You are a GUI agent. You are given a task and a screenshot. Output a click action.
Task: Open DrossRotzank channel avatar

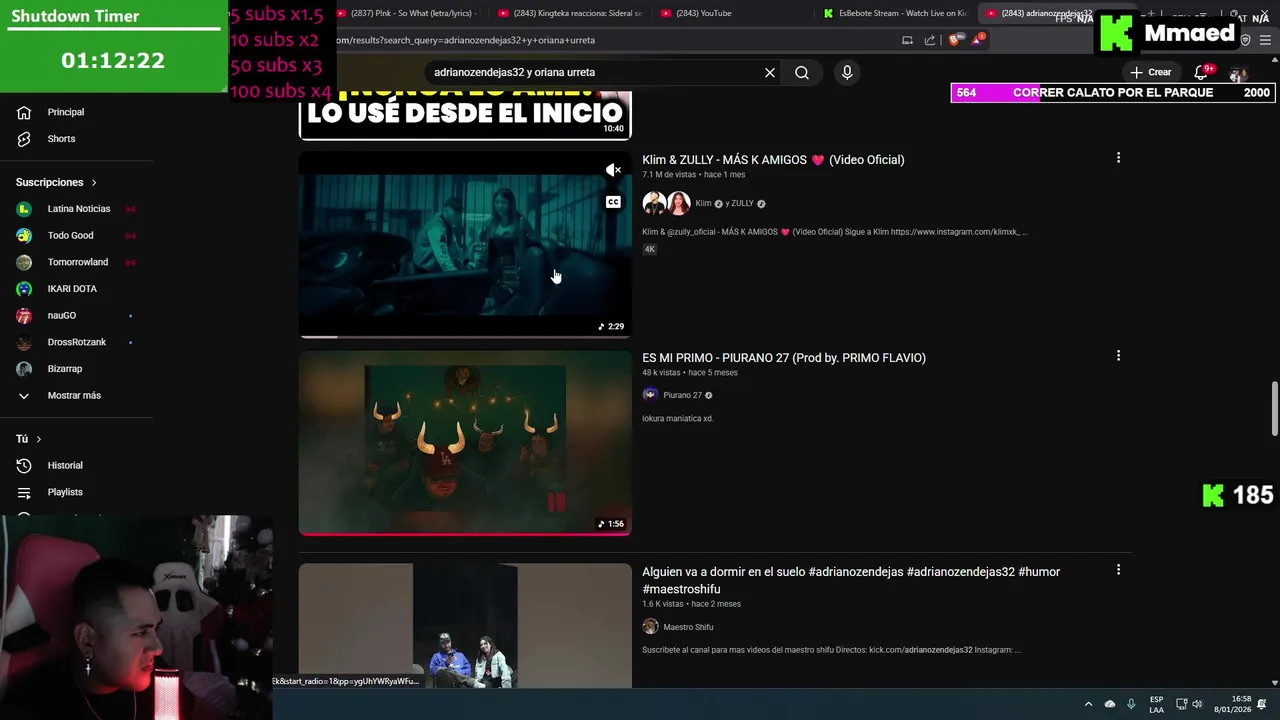point(24,342)
